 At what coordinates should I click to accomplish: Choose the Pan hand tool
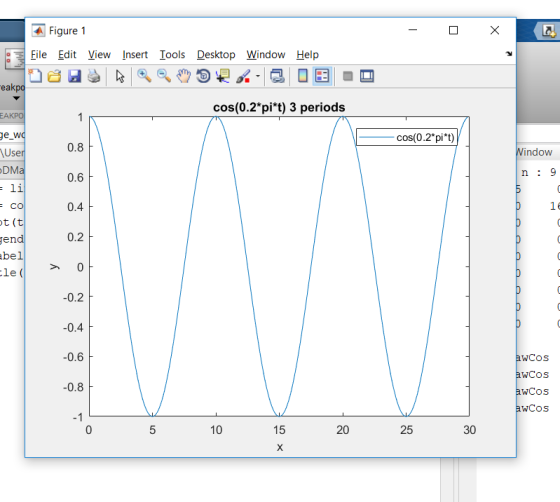coord(184,76)
